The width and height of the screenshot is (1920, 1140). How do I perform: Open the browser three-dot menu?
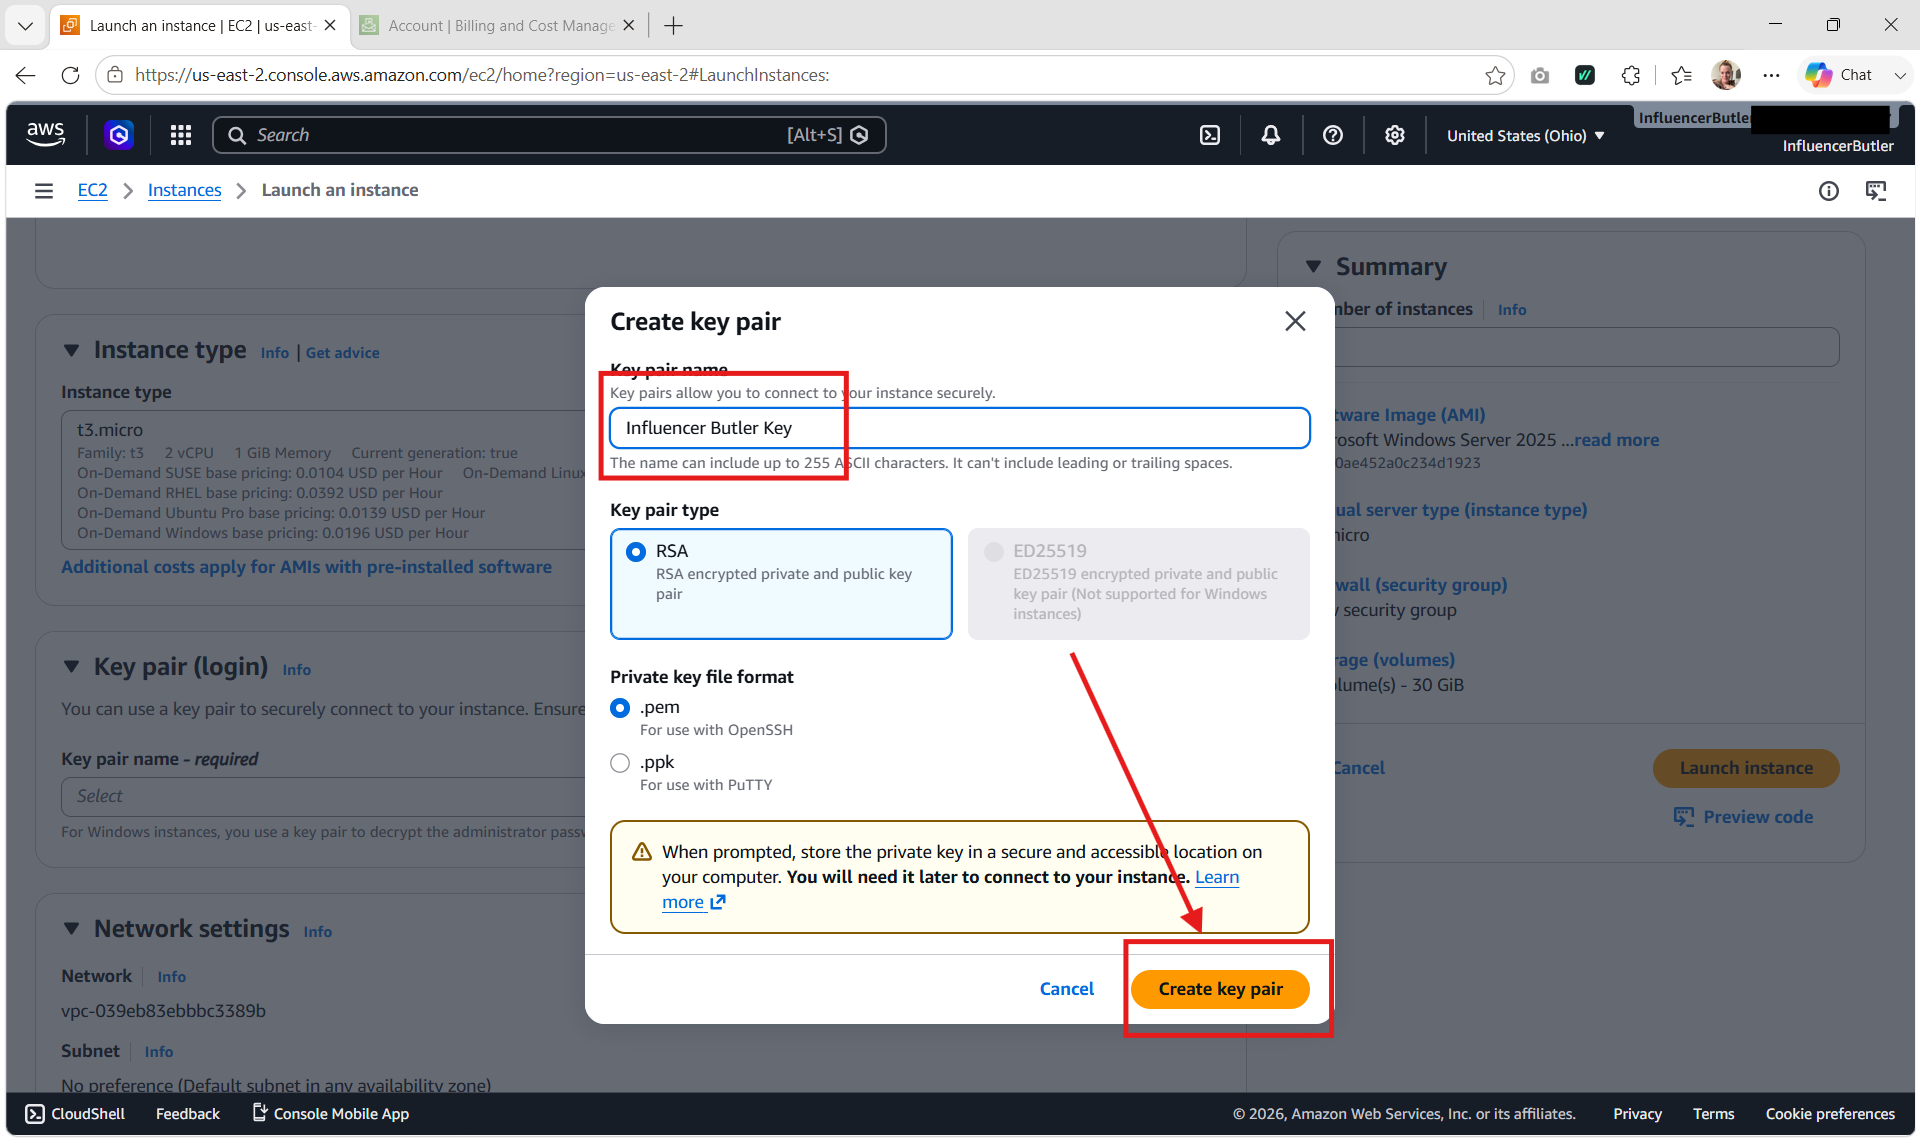pyautogui.click(x=1772, y=75)
